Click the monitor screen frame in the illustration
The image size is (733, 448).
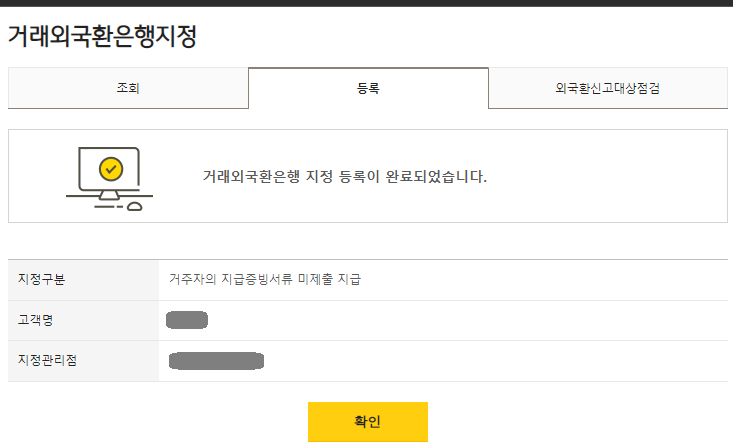pyautogui.click(x=109, y=169)
